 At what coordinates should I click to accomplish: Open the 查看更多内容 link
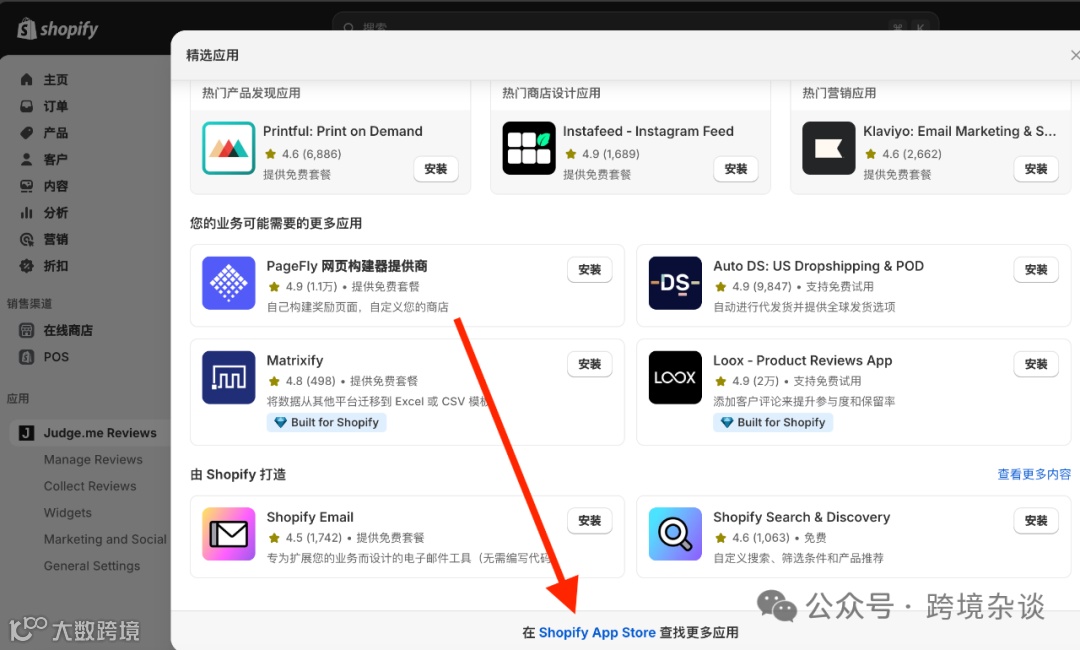(x=1034, y=474)
